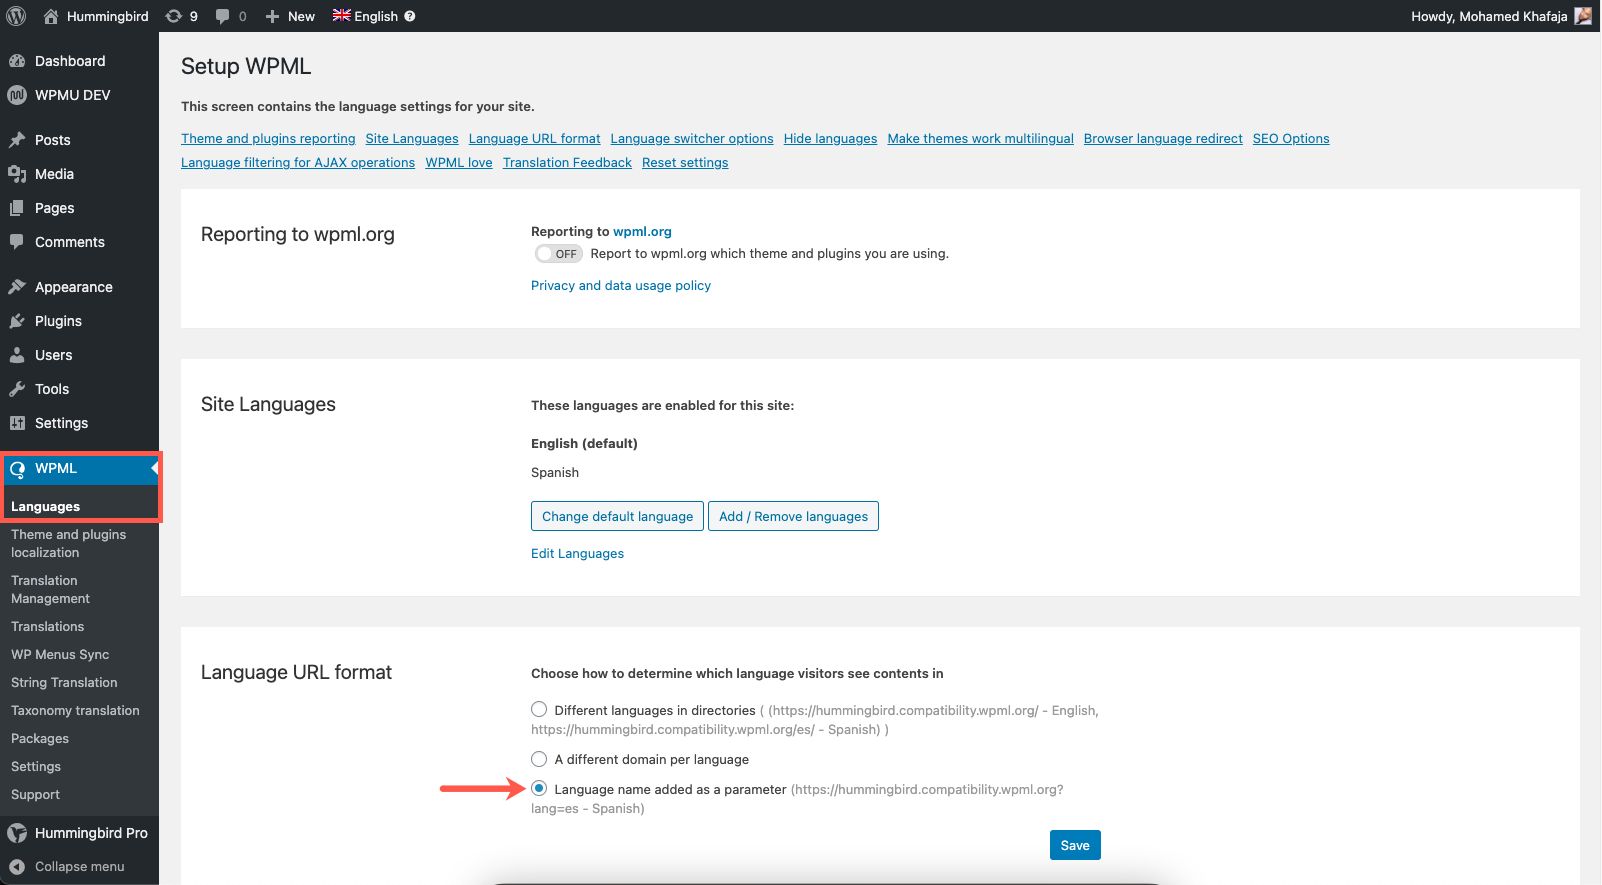Click the English (default) language text
The height and width of the screenshot is (885, 1602).
click(584, 443)
